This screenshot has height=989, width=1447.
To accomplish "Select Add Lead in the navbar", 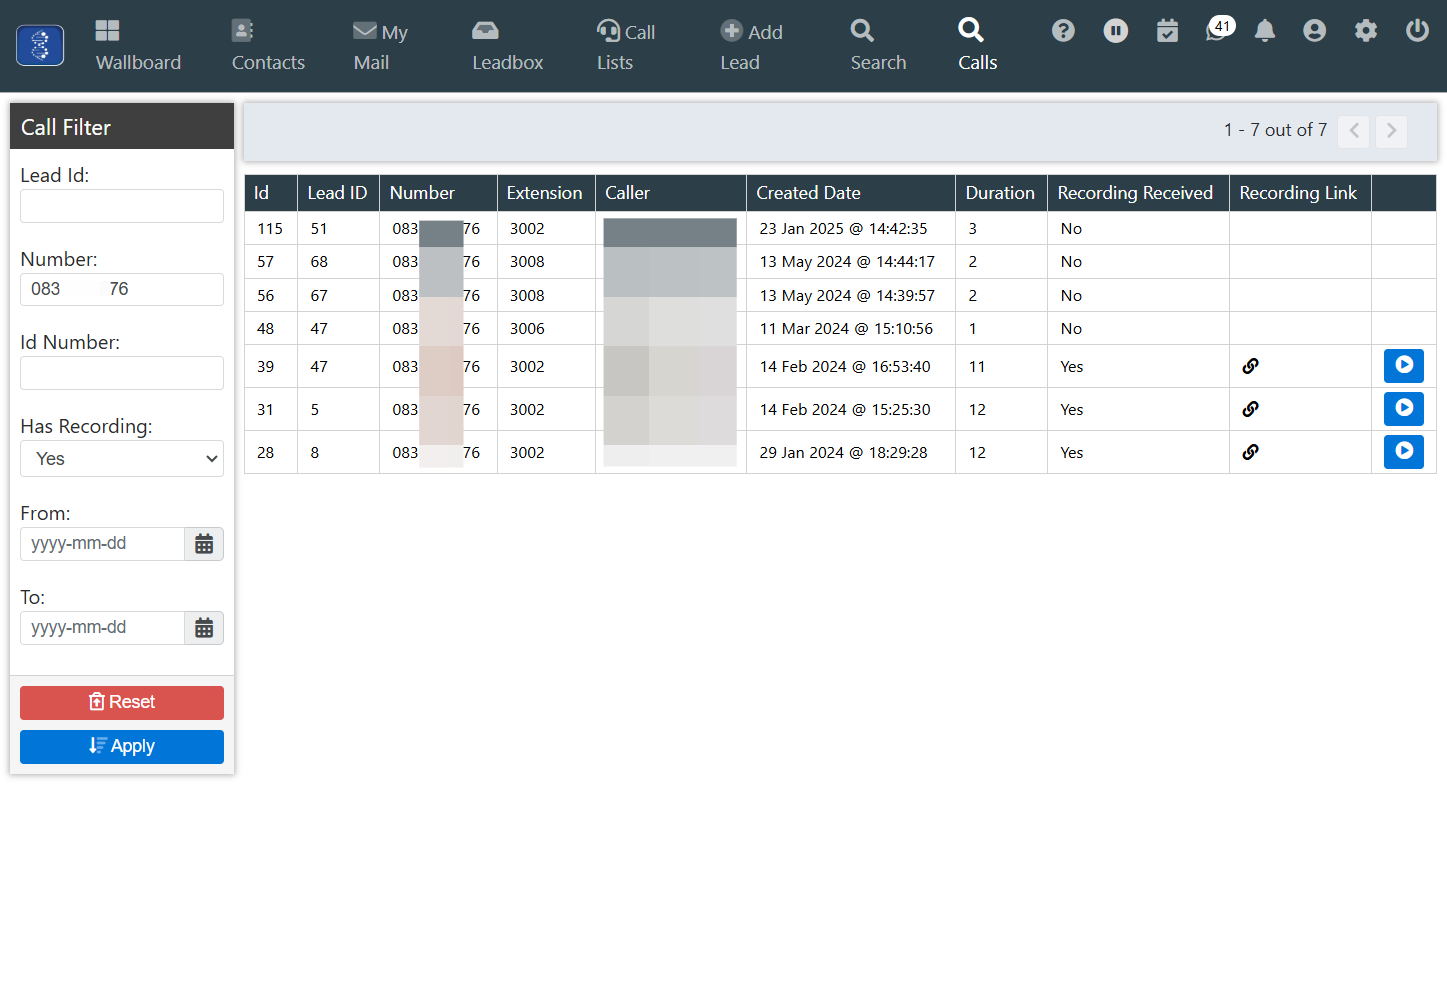I will 751,46.
